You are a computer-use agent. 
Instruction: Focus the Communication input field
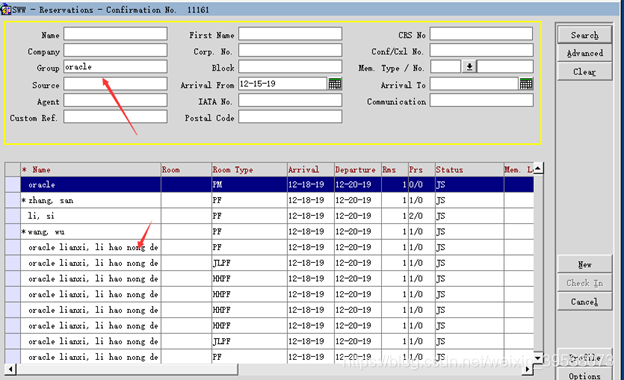click(482, 100)
